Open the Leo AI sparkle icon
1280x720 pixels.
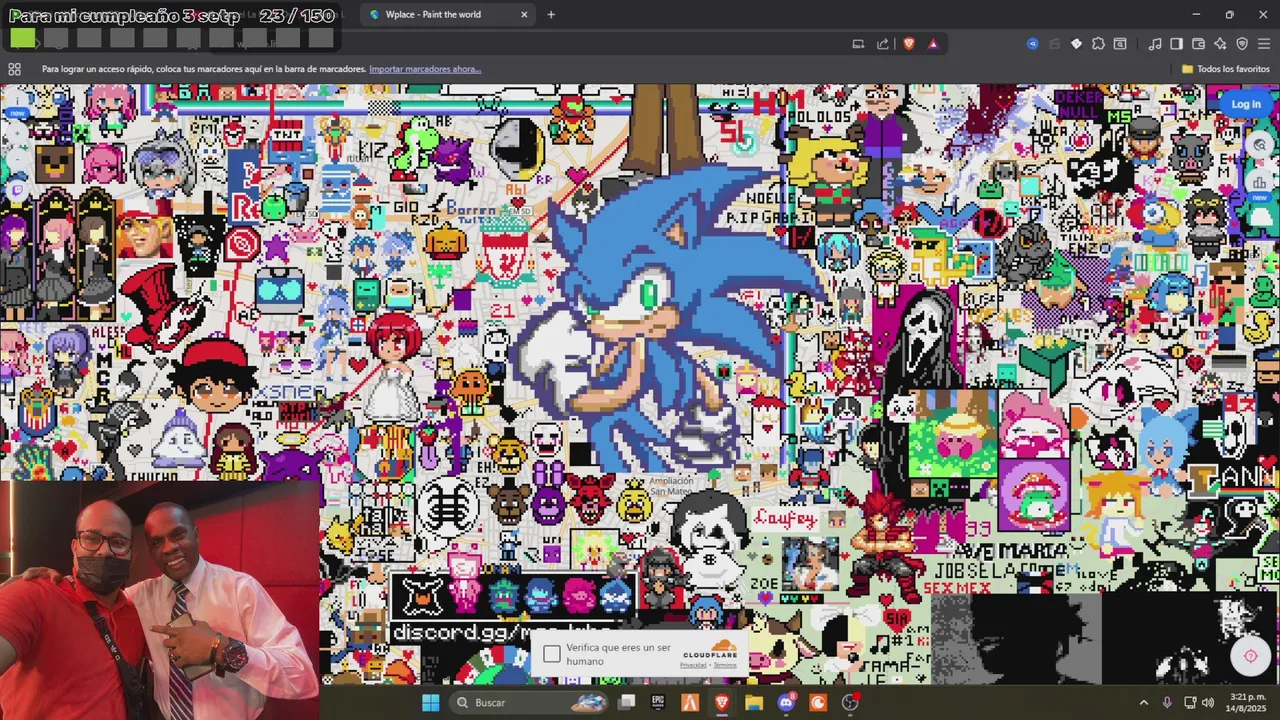point(1220,44)
